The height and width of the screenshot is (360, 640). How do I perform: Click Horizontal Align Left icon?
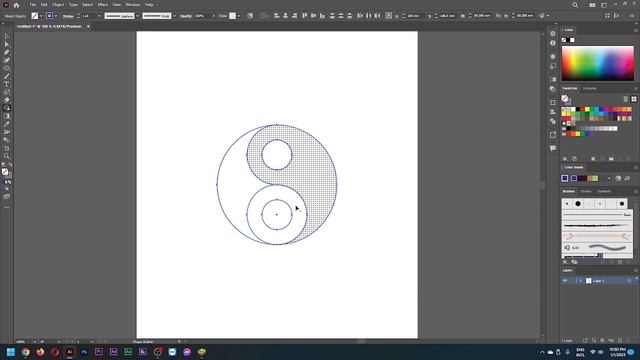tap(276, 16)
